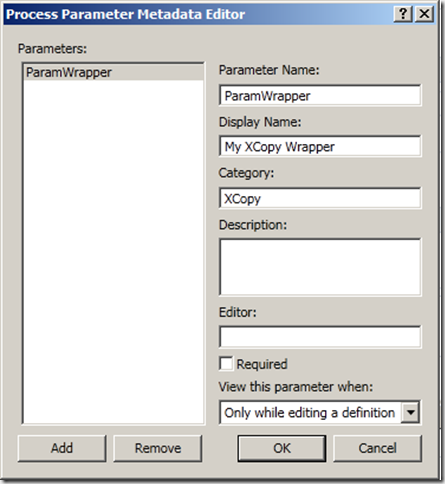Click the Category field containing XCopy

(320, 198)
